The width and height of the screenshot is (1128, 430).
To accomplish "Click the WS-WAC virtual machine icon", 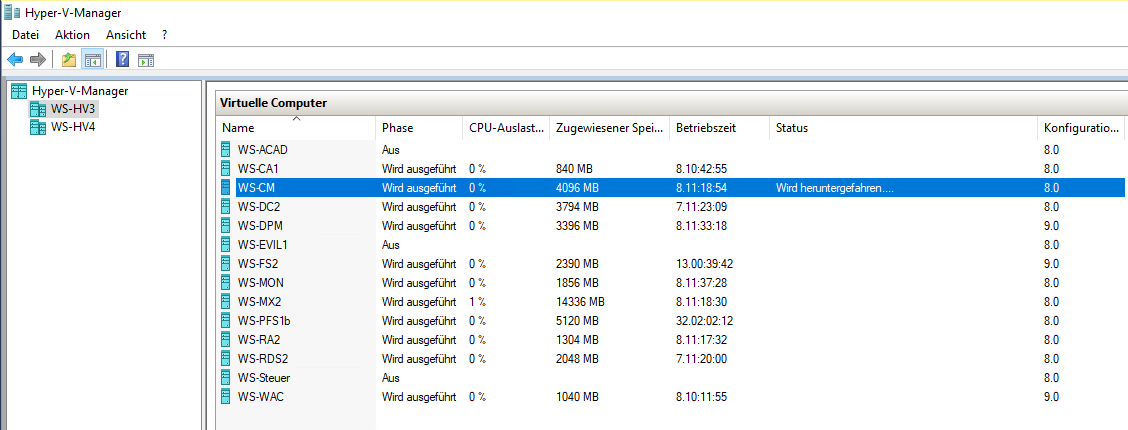I will tap(227, 396).
